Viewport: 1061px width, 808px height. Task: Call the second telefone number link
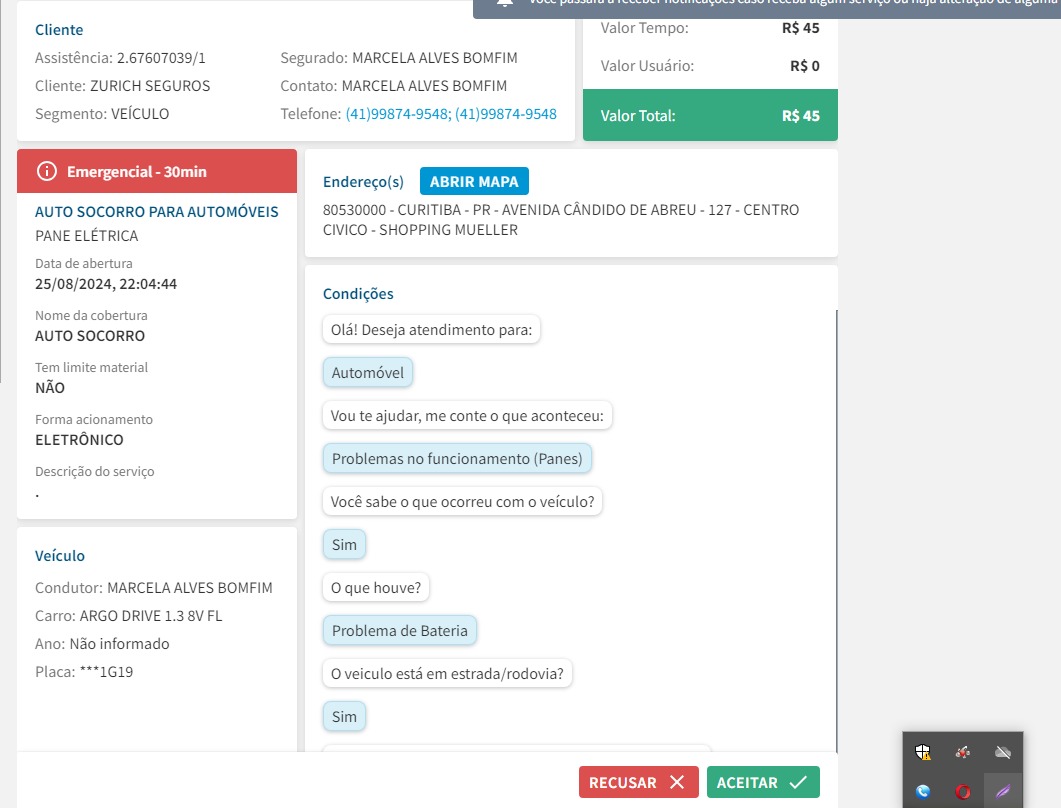click(506, 114)
